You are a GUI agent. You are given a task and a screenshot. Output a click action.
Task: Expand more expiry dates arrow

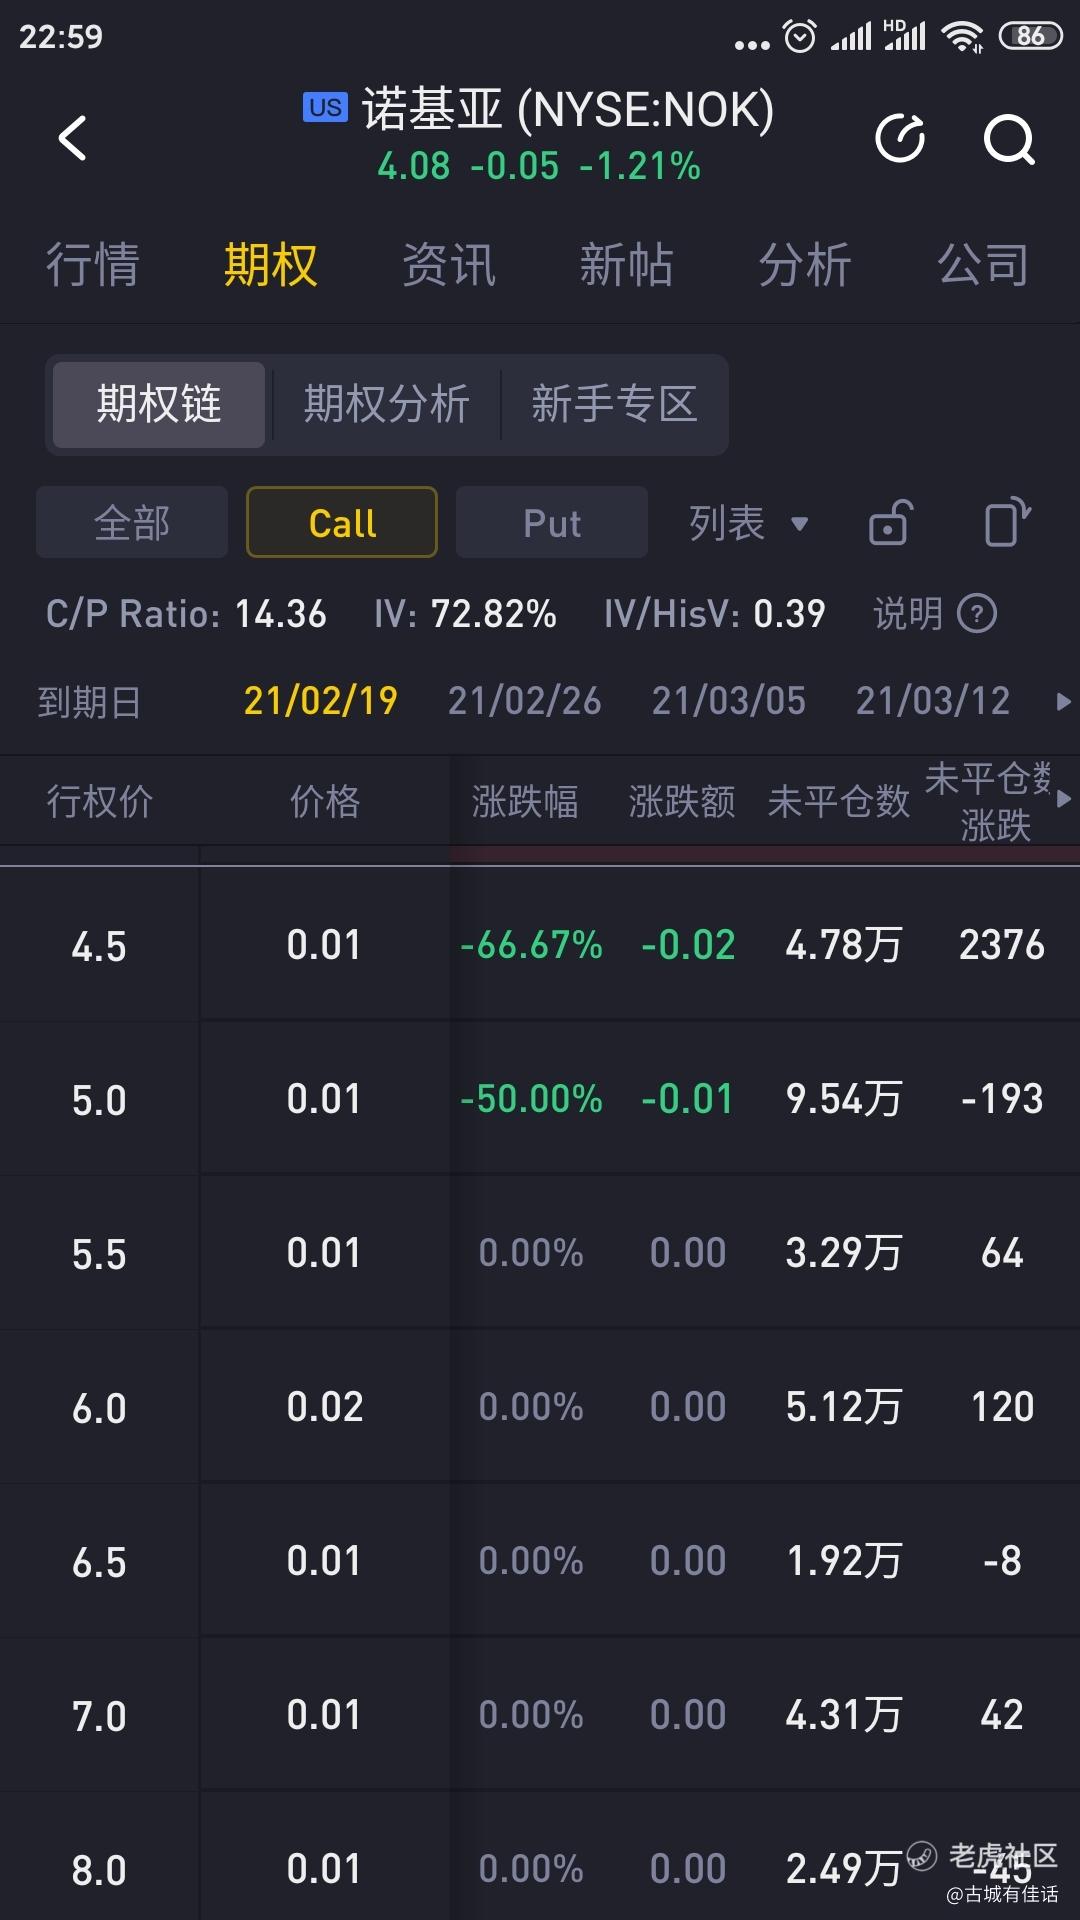(1063, 702)
